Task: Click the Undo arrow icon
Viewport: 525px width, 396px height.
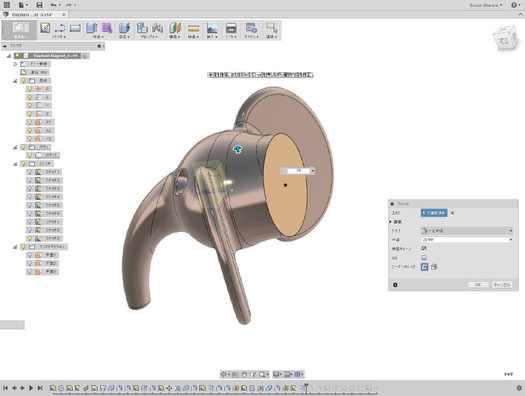Action: [x=54, y=5]
